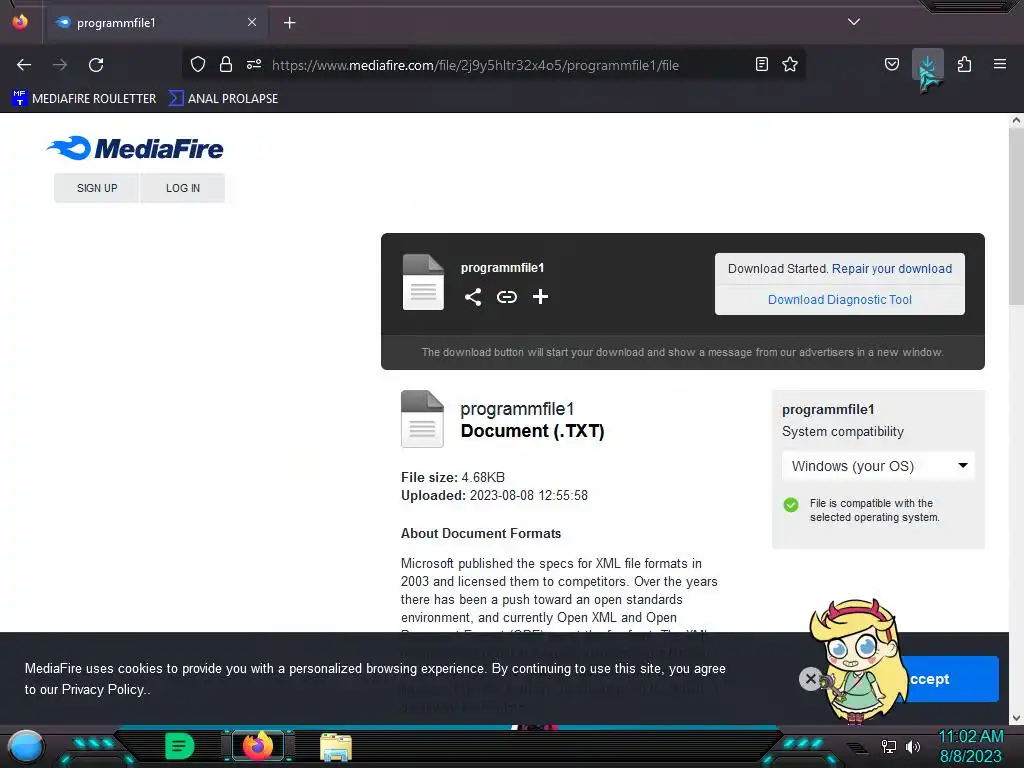
Task: Click the dark document thumbnail in download box
Action: tap(423, 282)
